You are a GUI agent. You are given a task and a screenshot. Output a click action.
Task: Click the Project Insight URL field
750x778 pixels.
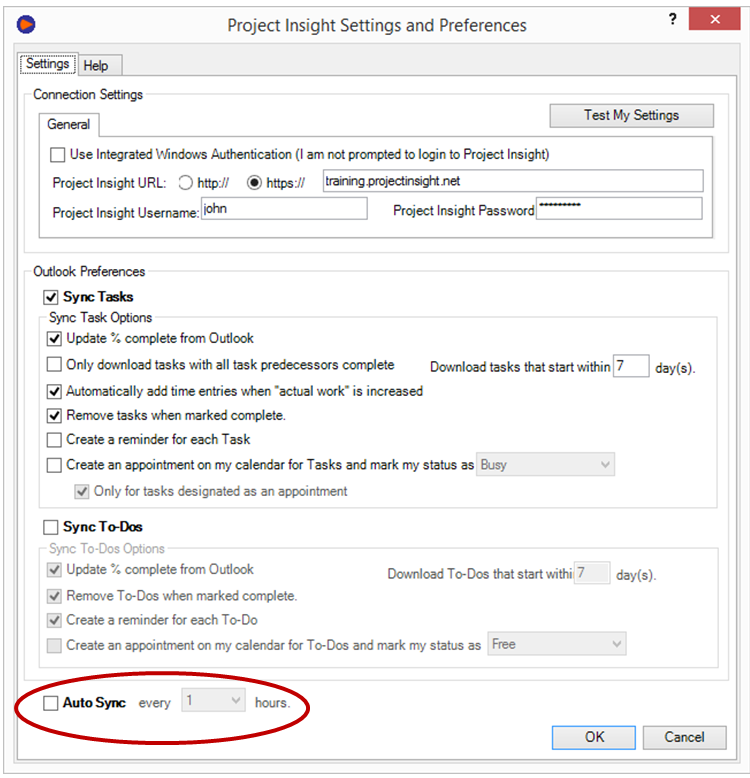click(513, 181)
